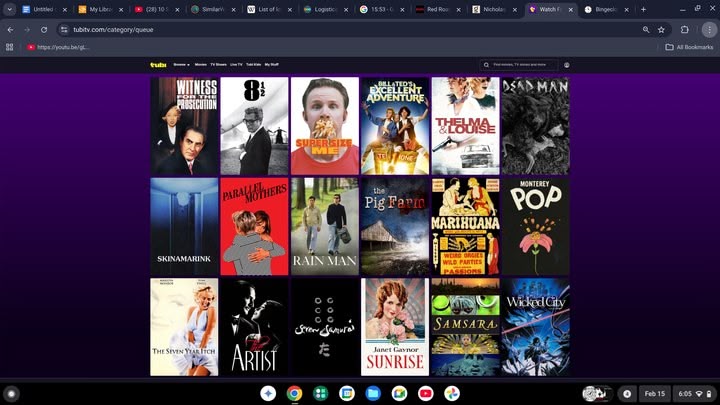
Task: Open the account profile icon on Tubi
Action: point(567,64)
